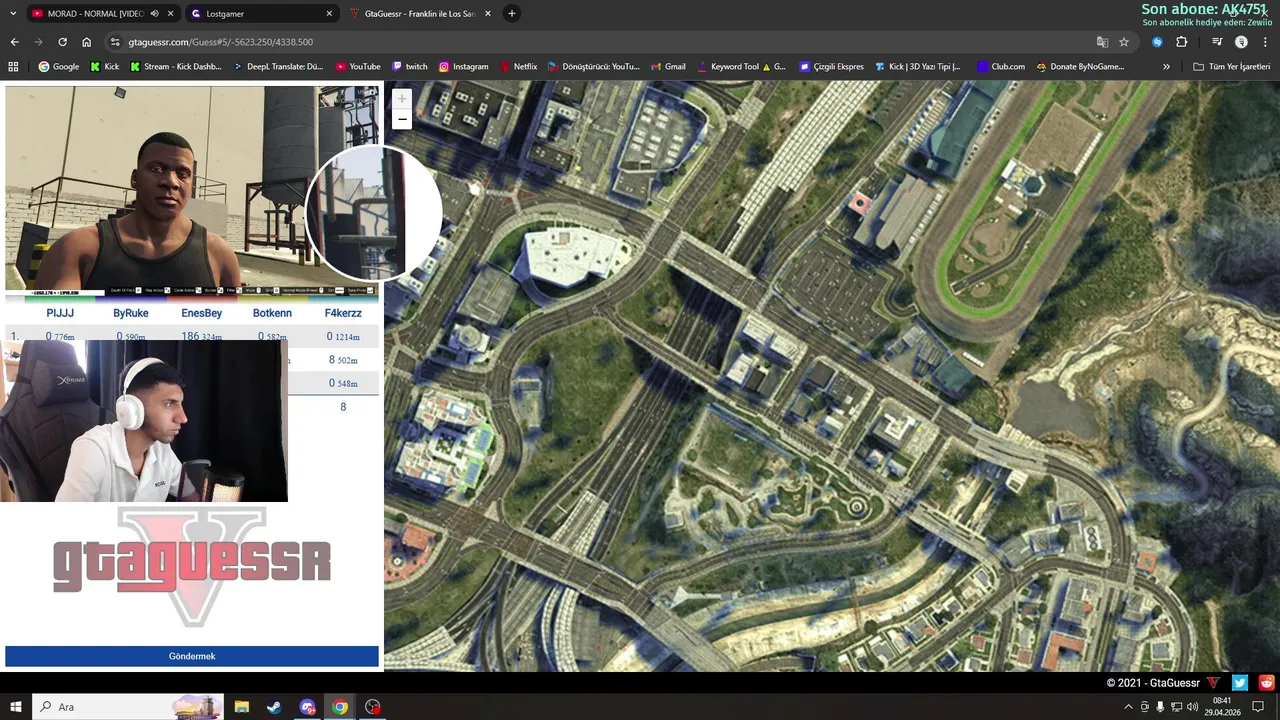Reload the current page
1280x720 pixels.
pos(62,42)
